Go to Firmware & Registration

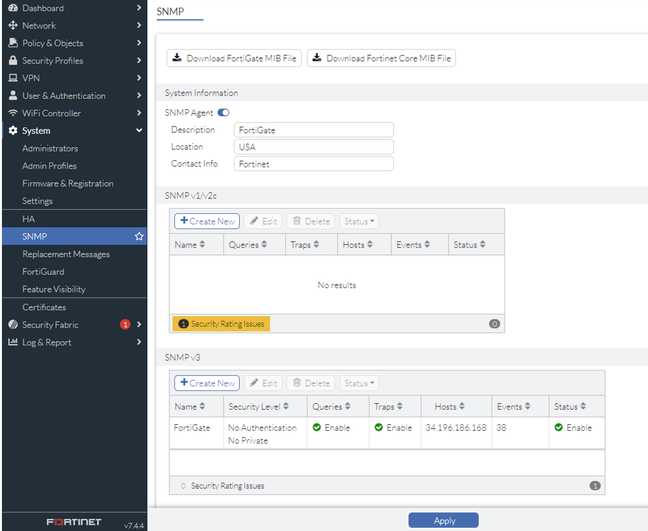pos(68,183)
